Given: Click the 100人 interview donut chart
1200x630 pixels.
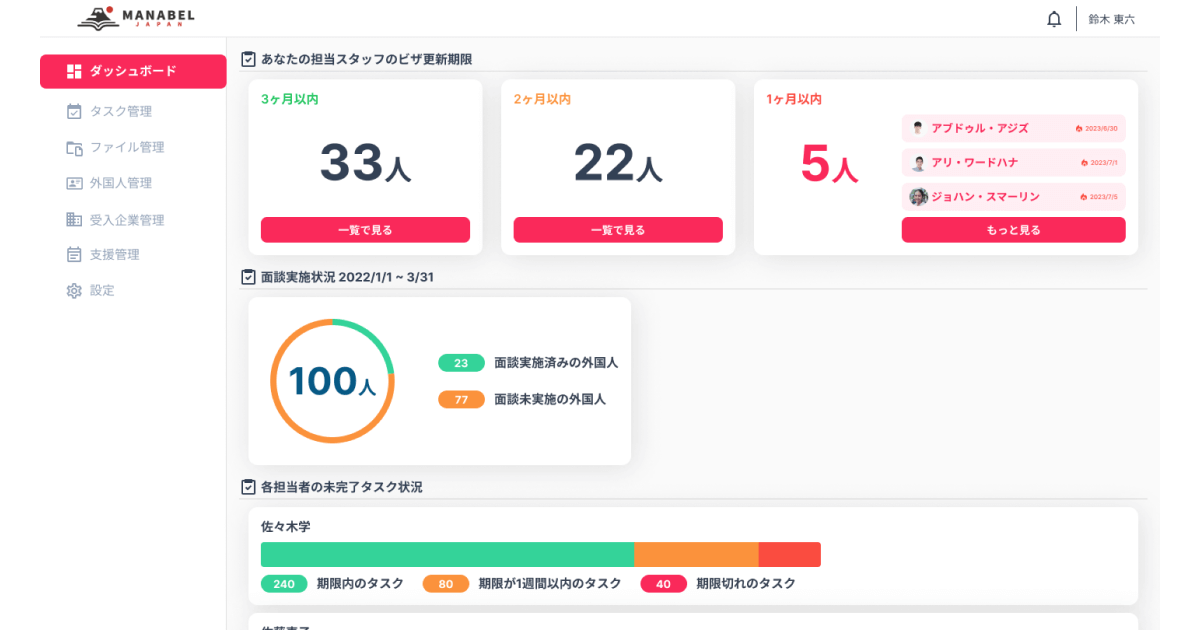Looking at the screenshot, I should point(332,381).
